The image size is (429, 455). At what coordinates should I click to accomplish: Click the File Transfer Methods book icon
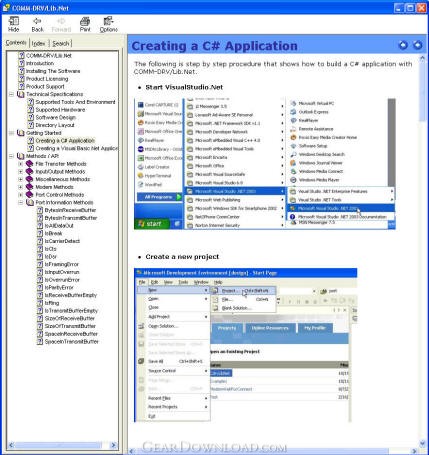coord(30,164)
